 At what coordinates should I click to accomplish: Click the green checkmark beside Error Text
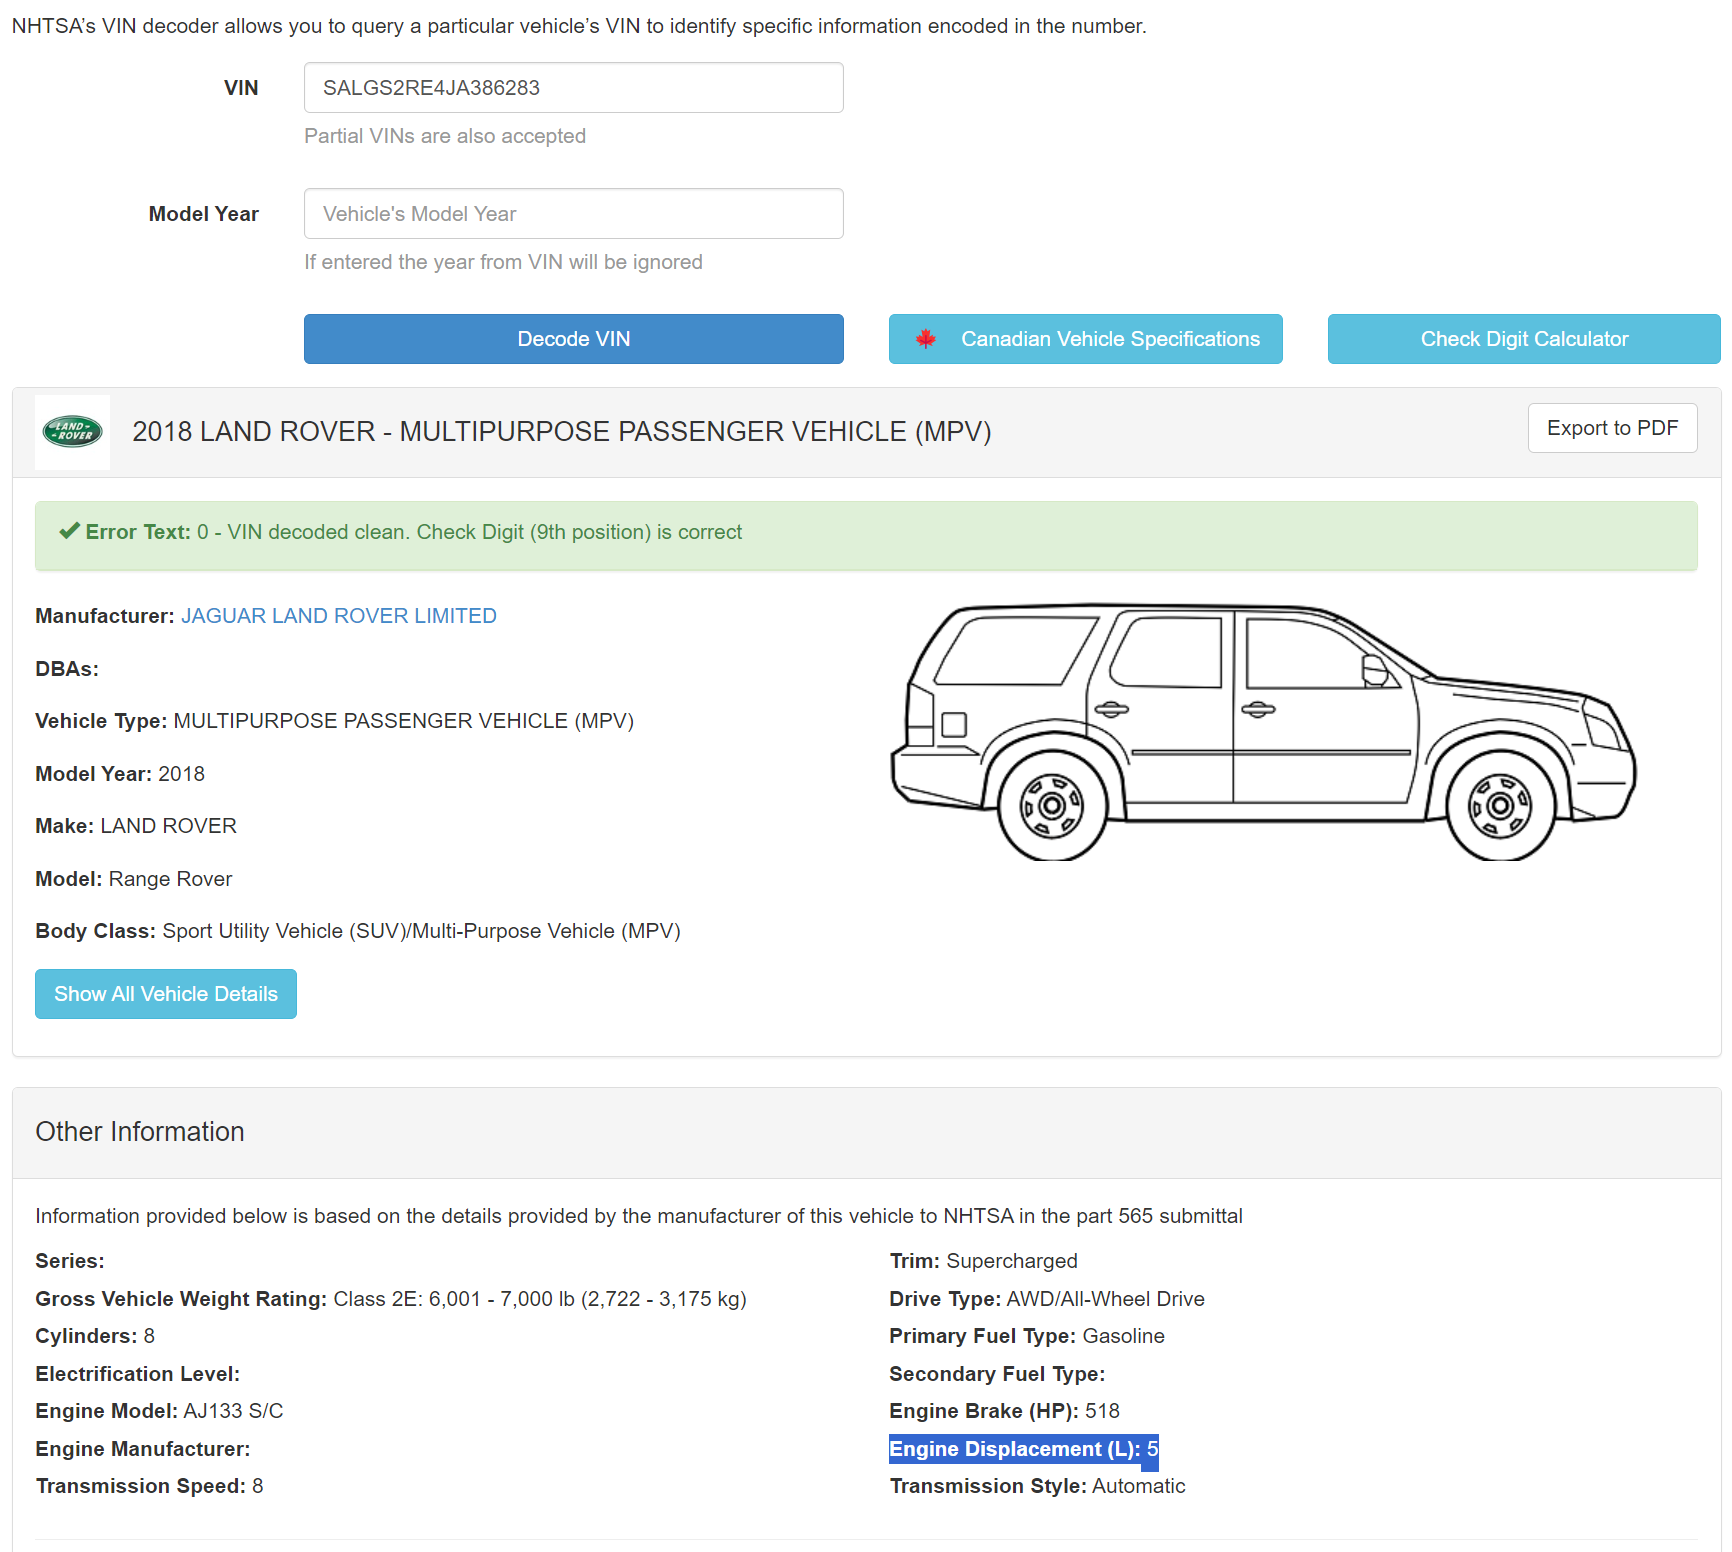tap(69, 531)
